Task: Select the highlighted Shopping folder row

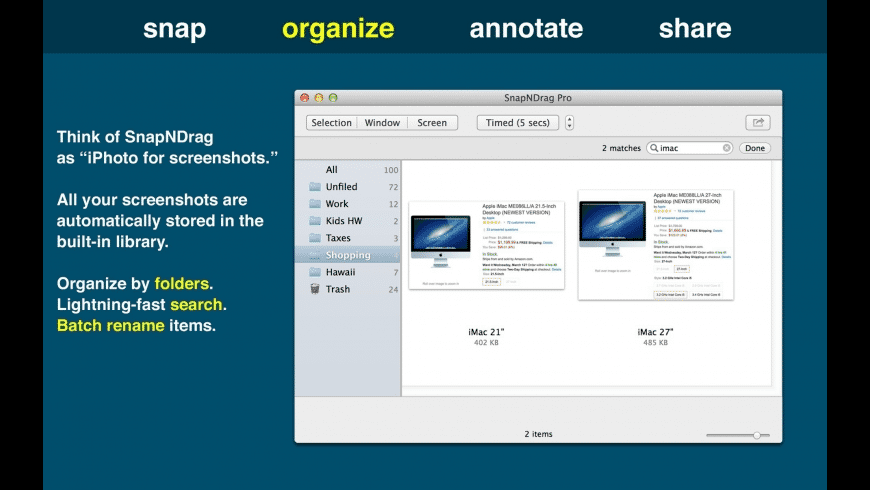Action: point(348,255)
